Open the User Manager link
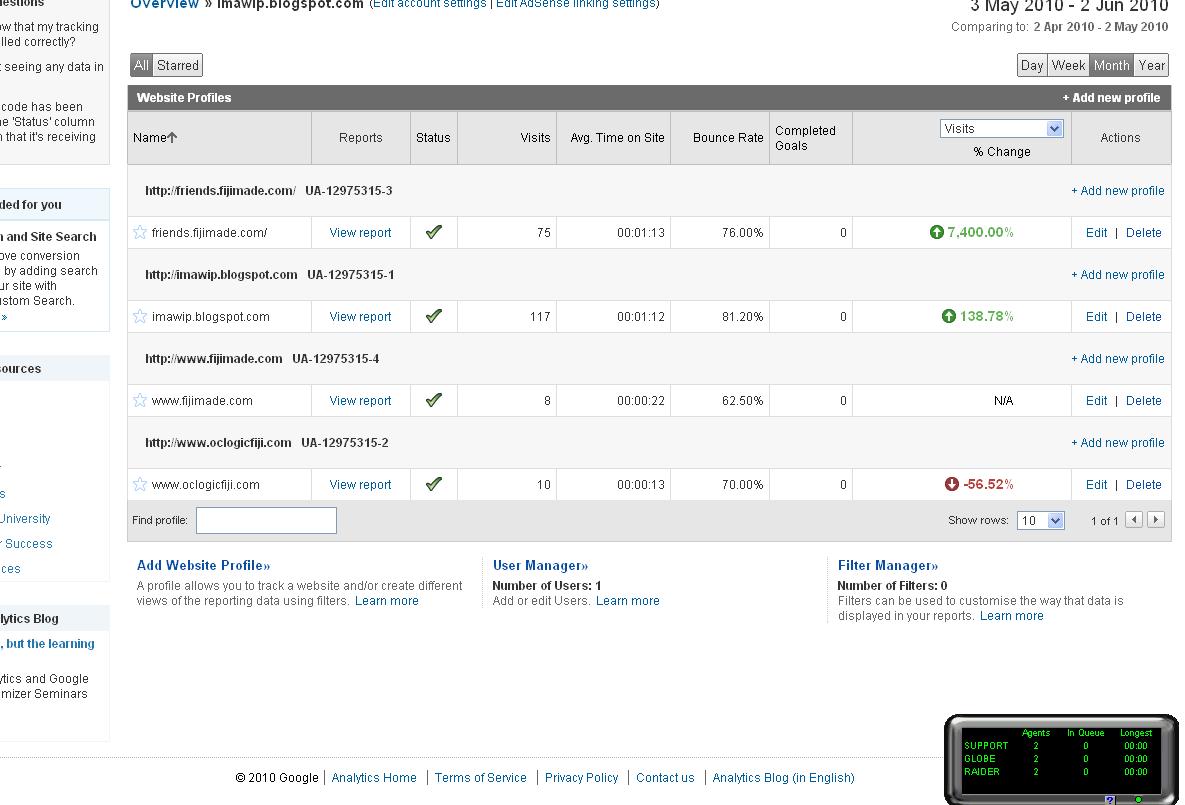 click(540, 565)
